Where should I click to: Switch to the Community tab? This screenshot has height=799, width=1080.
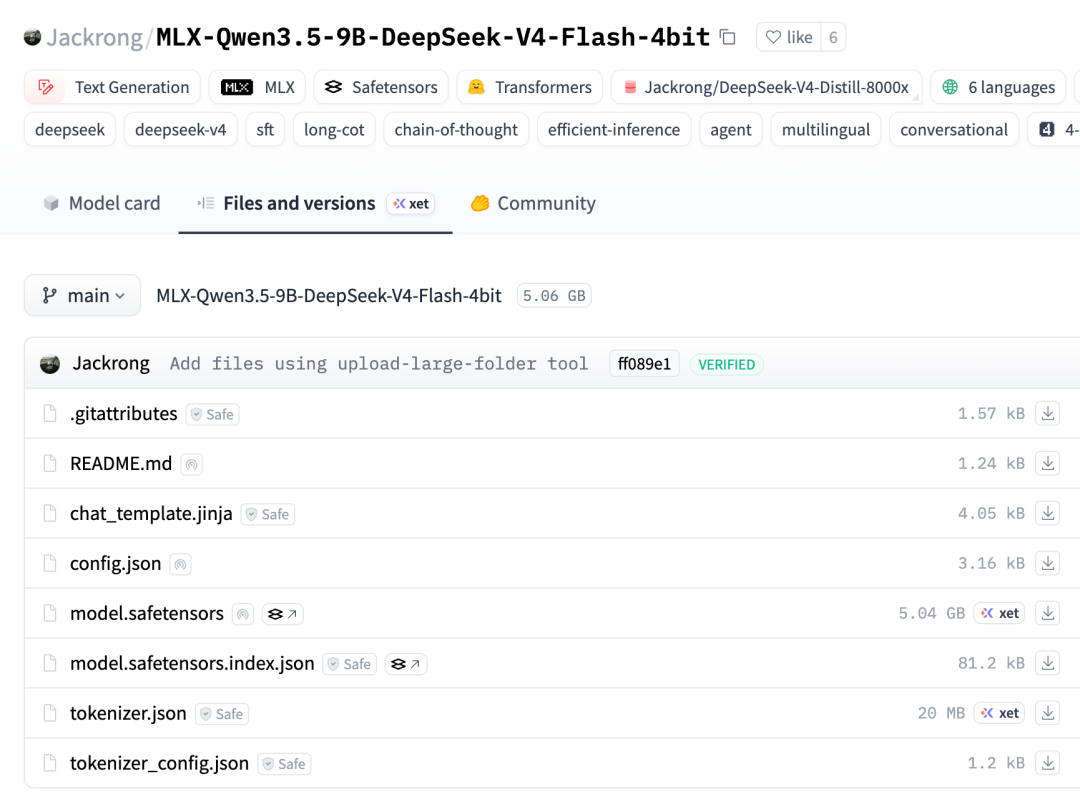tap(533, 203)
